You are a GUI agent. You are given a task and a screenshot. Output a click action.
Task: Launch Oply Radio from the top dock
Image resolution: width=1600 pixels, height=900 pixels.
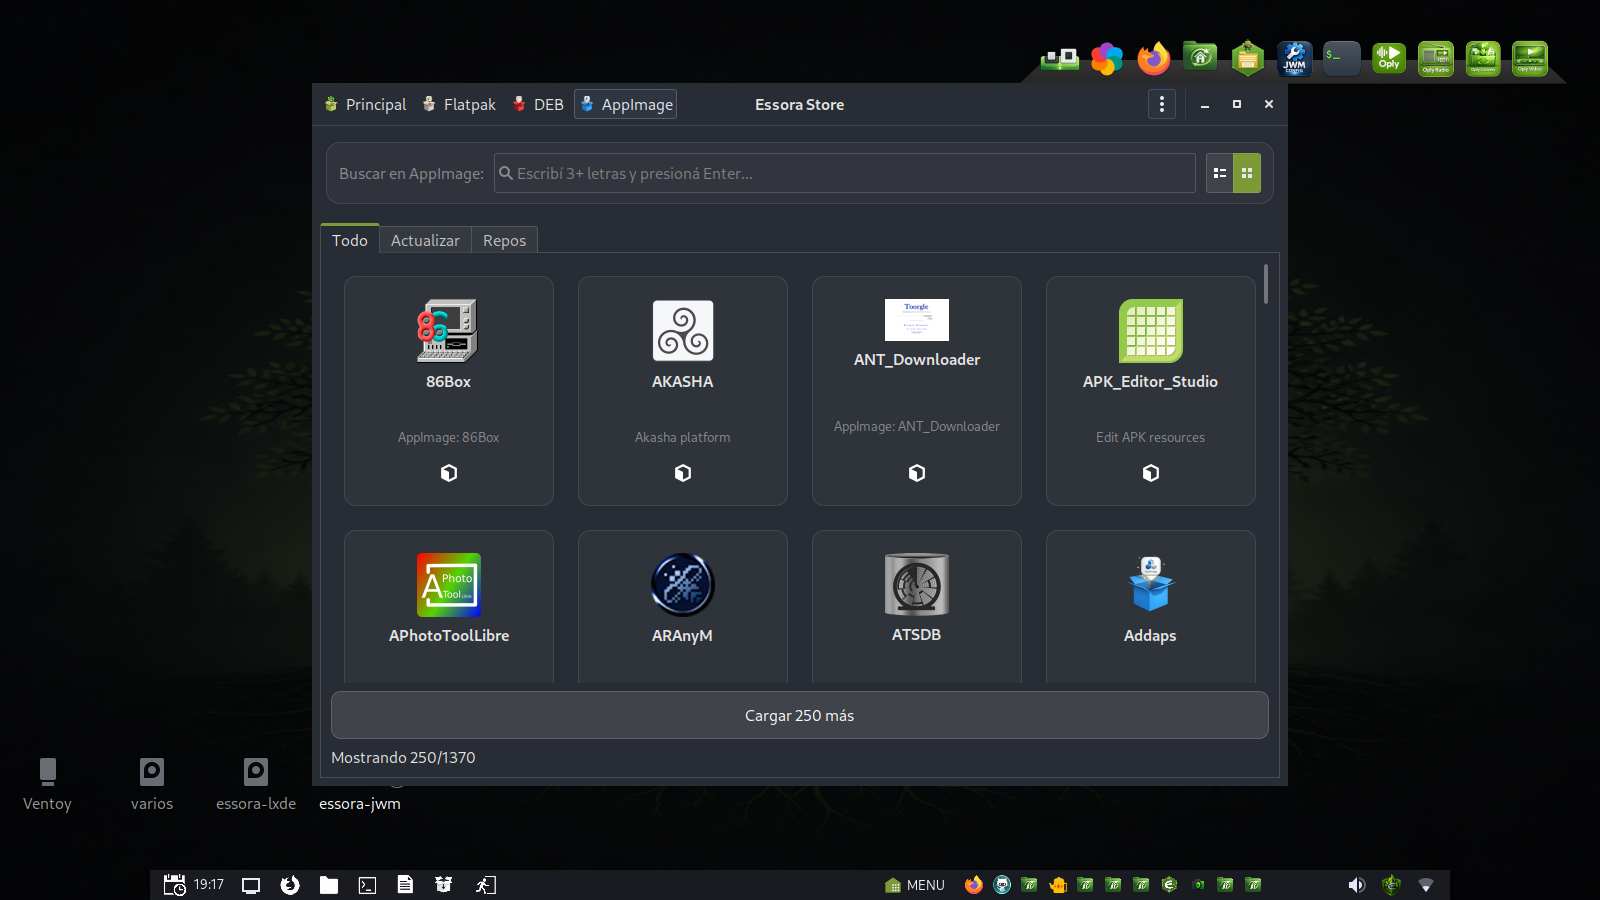1436,59
